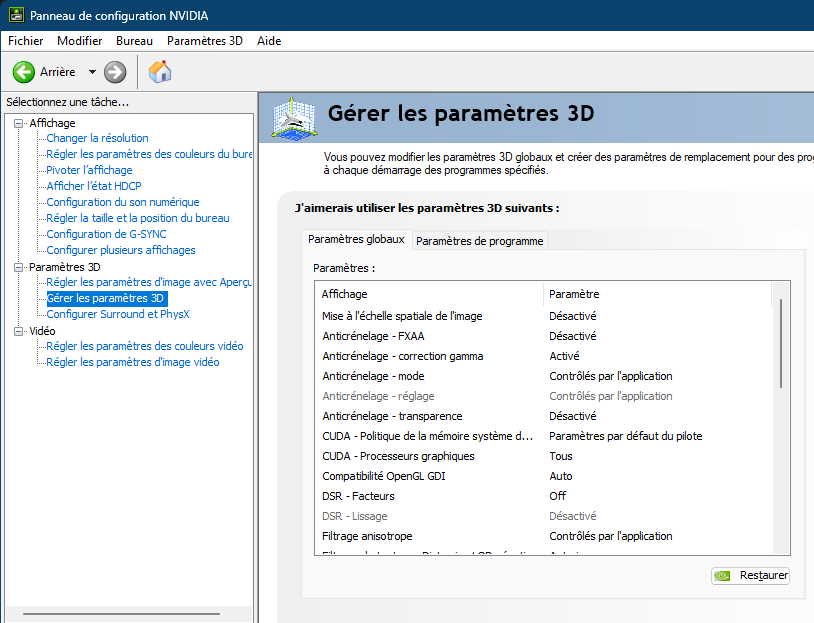Click Activé value for correction gamma
Screen dimensions: 814x623
[x=564, y=356]
